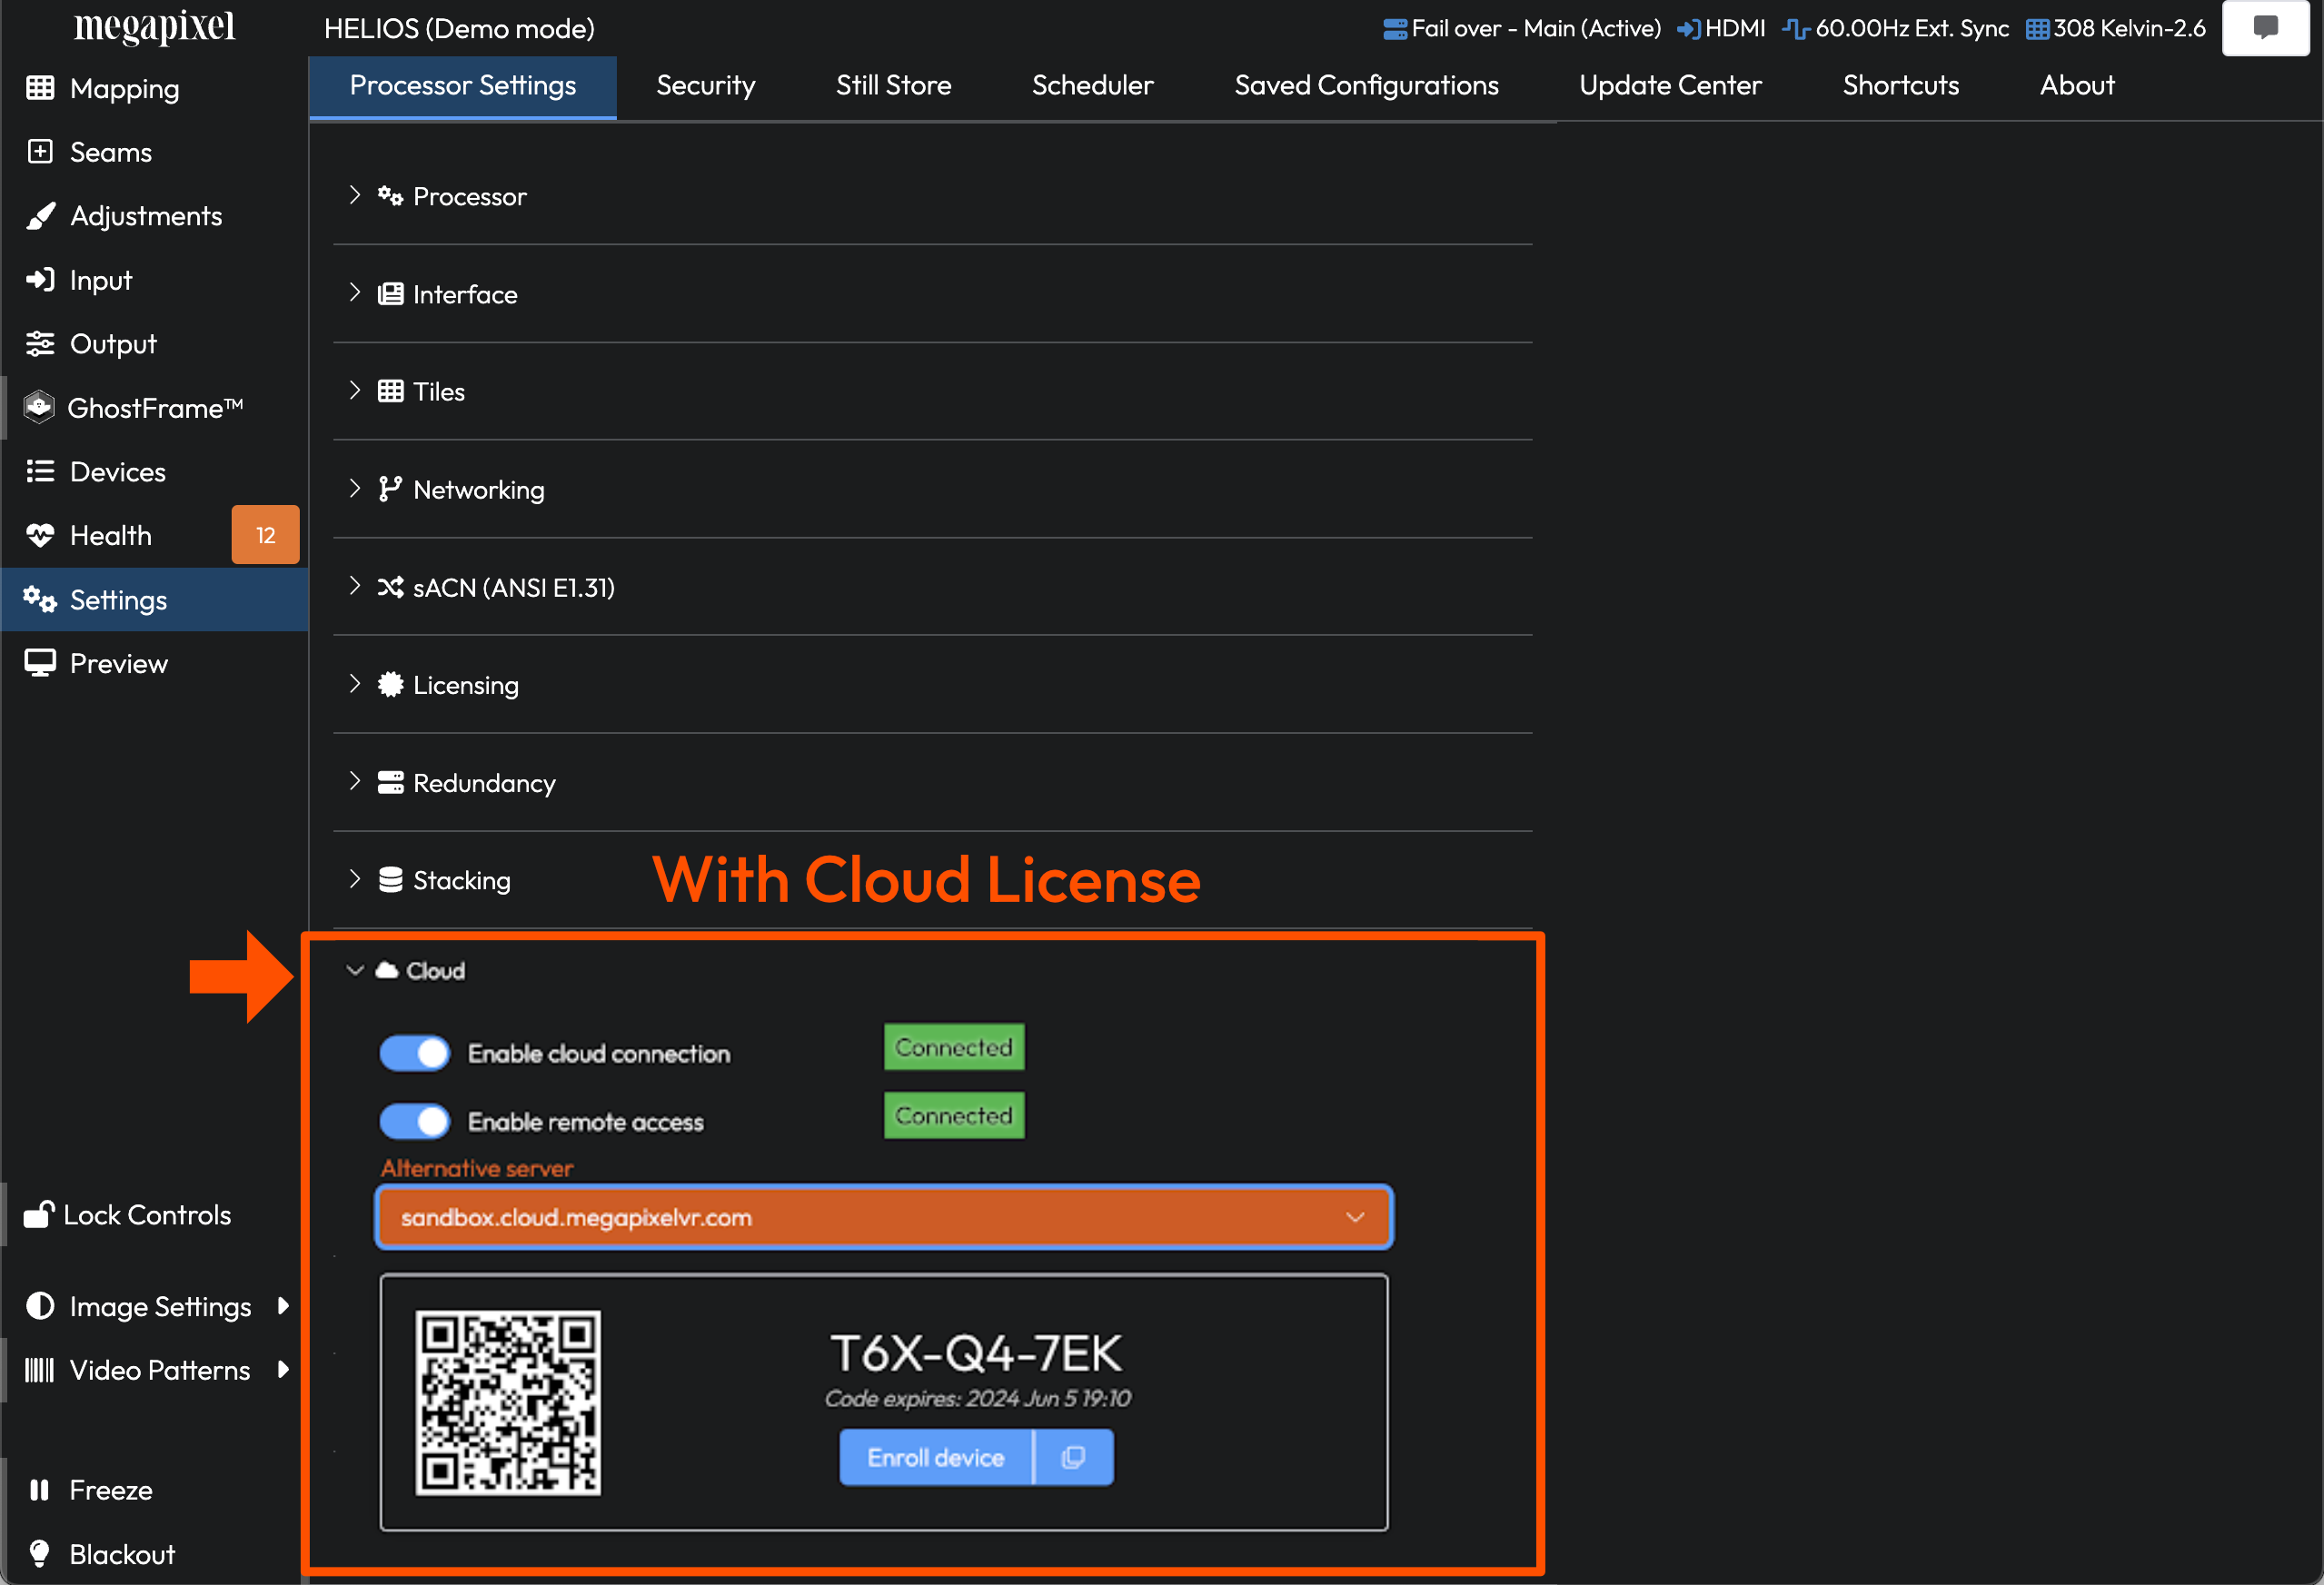
Task: Open the Output sliders item
Action: tap(153, 344)
